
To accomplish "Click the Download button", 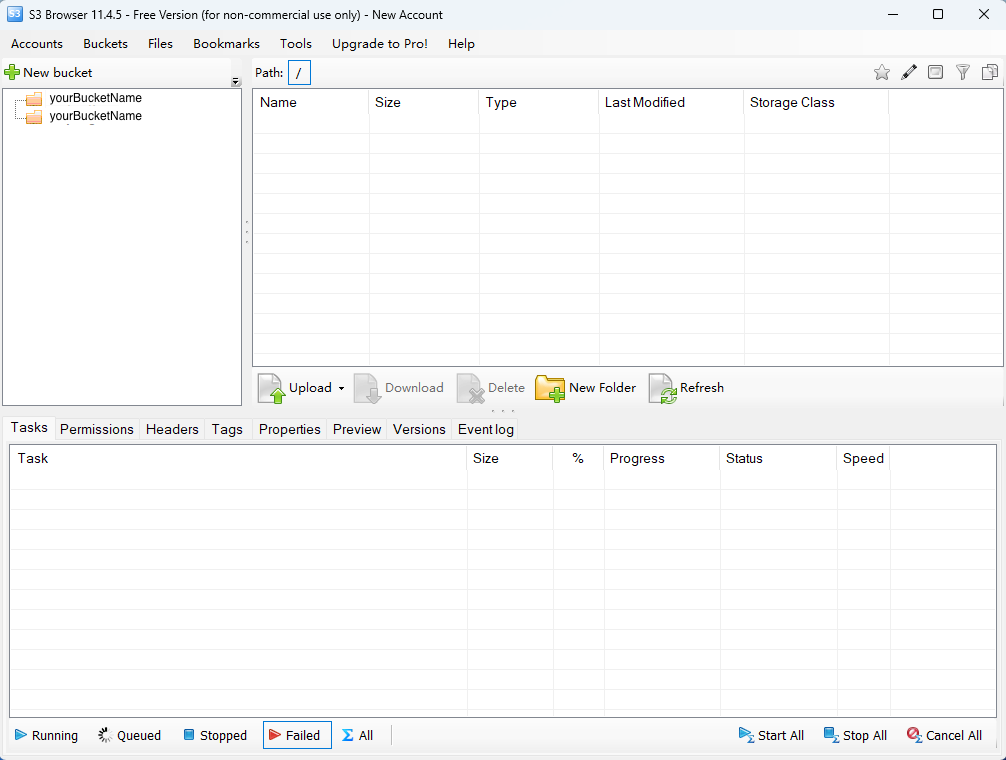I will click(399, 388).
